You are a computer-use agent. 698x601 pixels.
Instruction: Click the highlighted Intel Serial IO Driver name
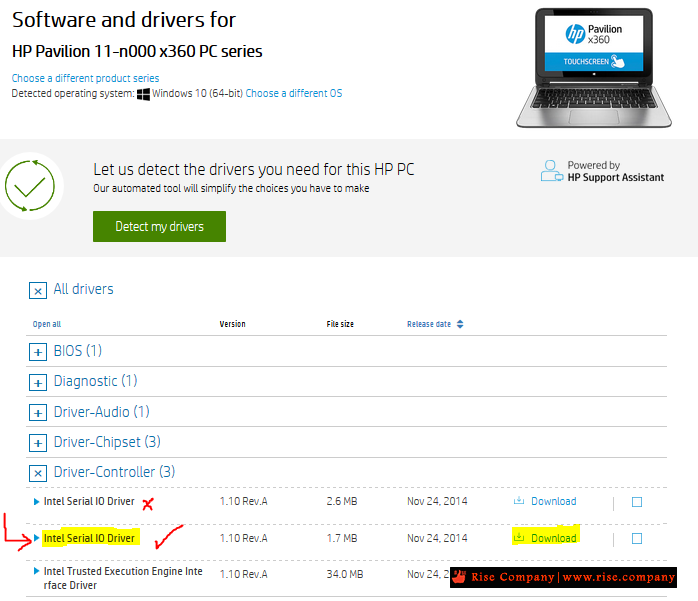coord(89,538)
